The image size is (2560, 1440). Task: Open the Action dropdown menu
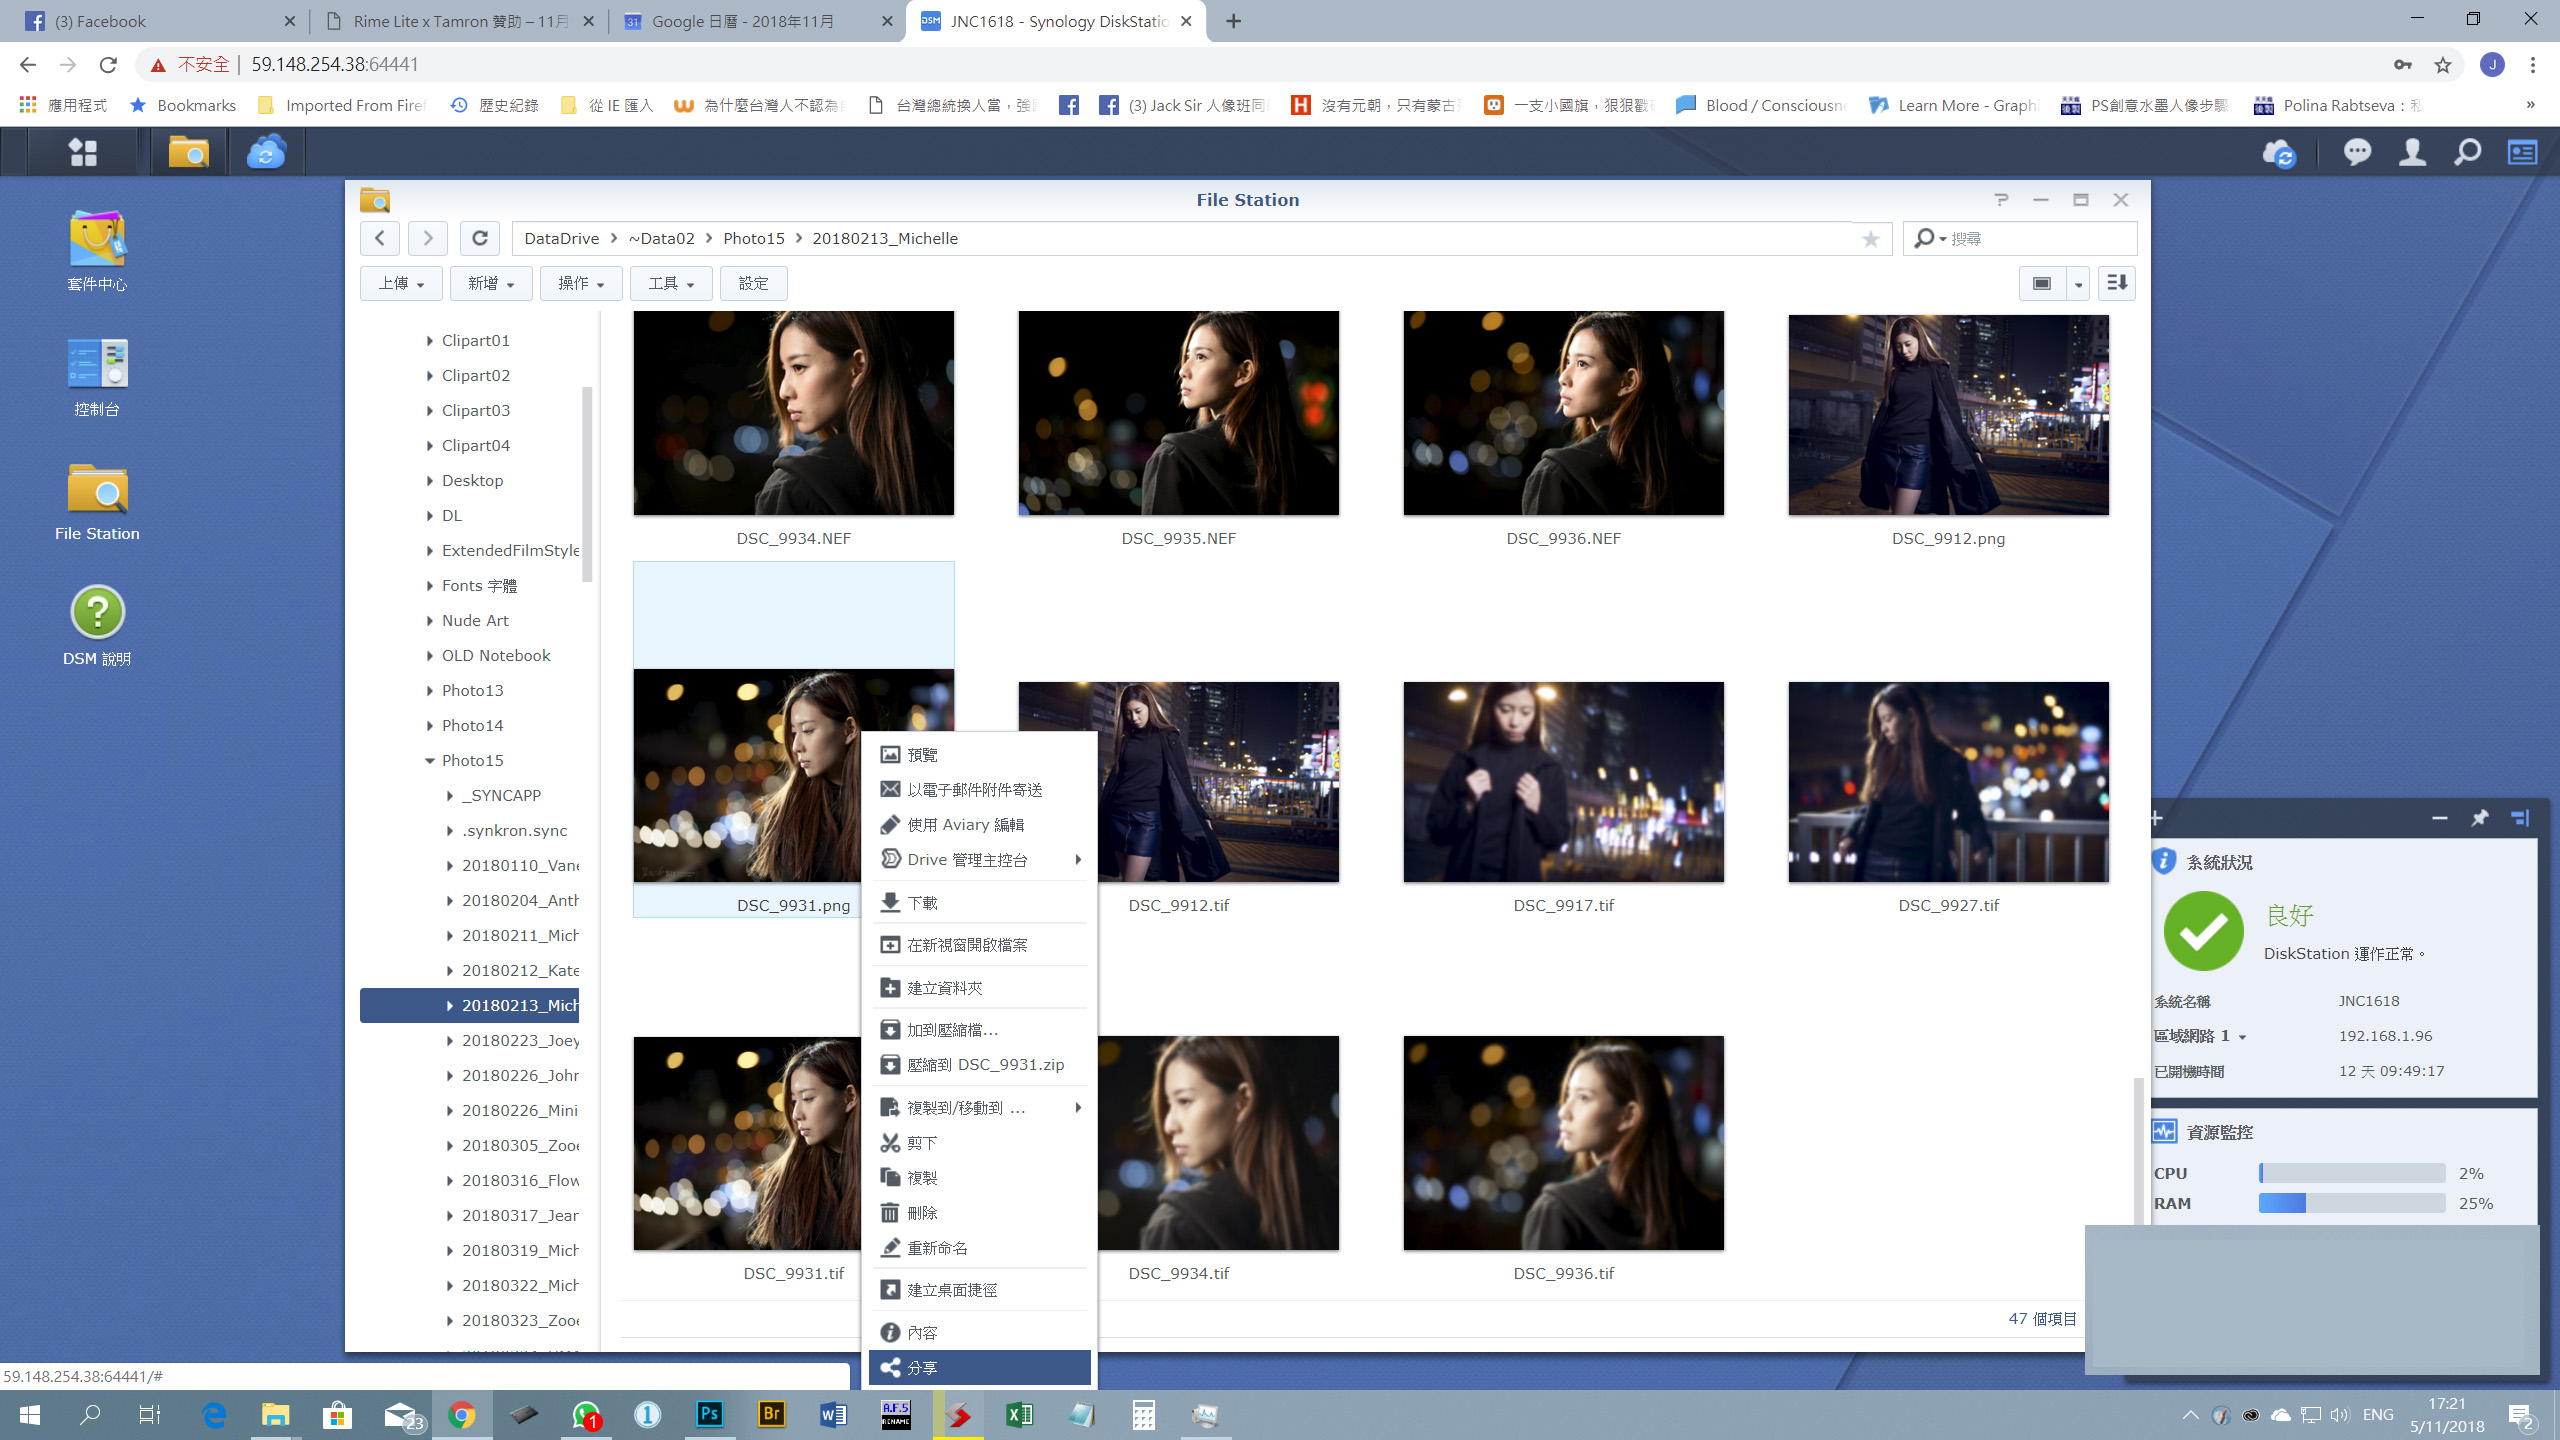click(x=581, y=284)
